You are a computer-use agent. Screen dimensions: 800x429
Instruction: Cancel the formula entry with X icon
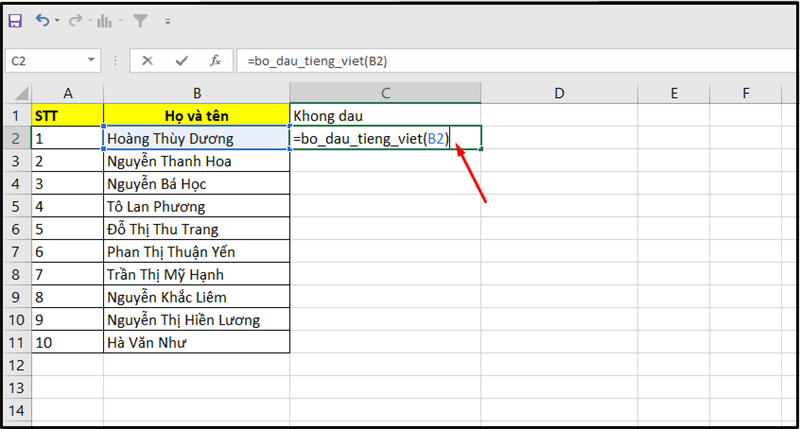pyautogui.click(x=147, y=61)
